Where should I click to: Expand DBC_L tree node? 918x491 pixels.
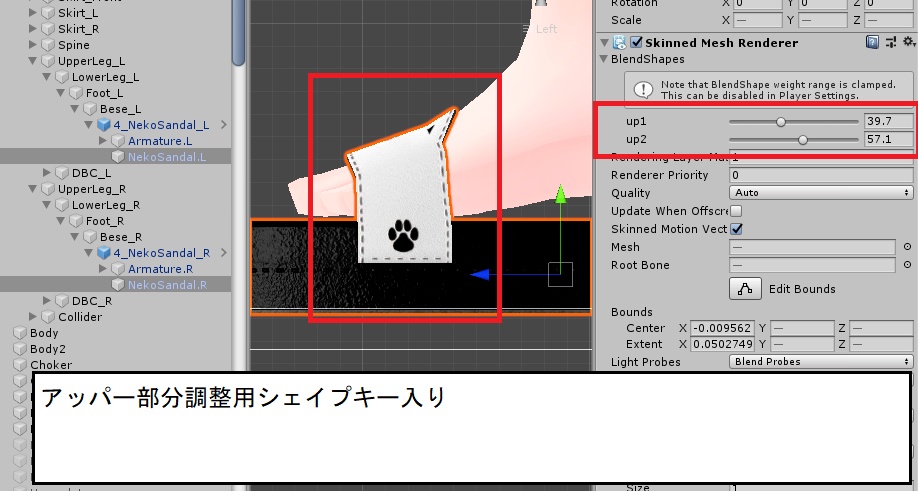(x=47, y=173)
